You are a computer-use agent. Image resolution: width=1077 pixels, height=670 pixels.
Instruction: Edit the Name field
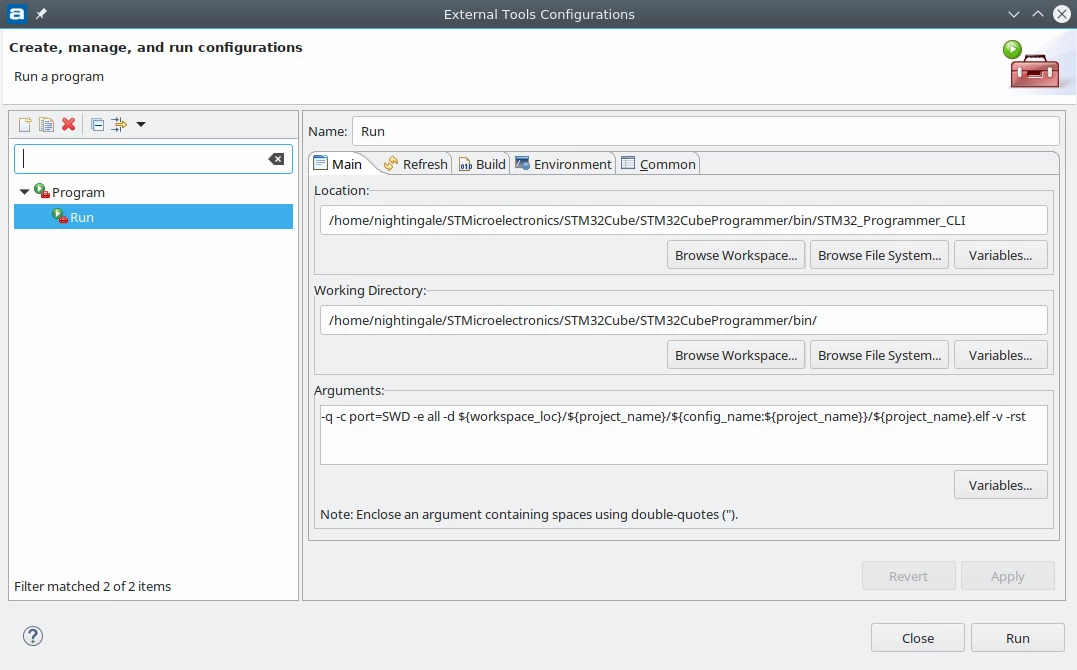click(x=705, y=131)
